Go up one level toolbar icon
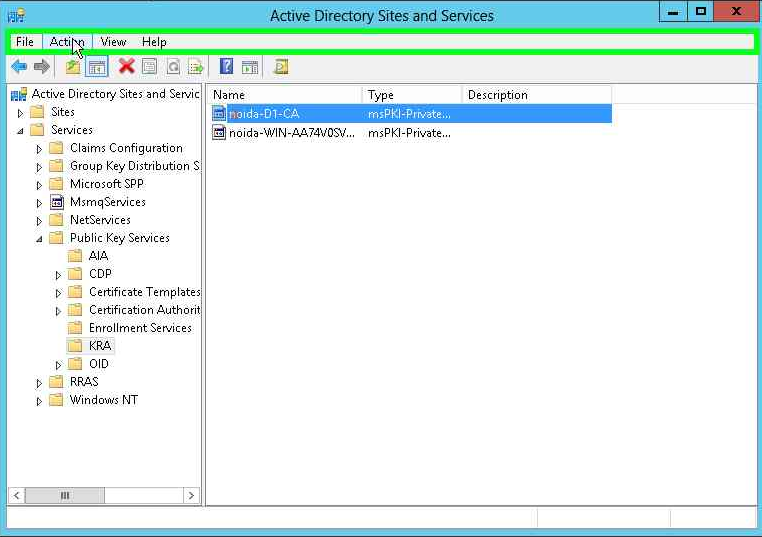Viewport: 762px width, 537px height. 73,67
